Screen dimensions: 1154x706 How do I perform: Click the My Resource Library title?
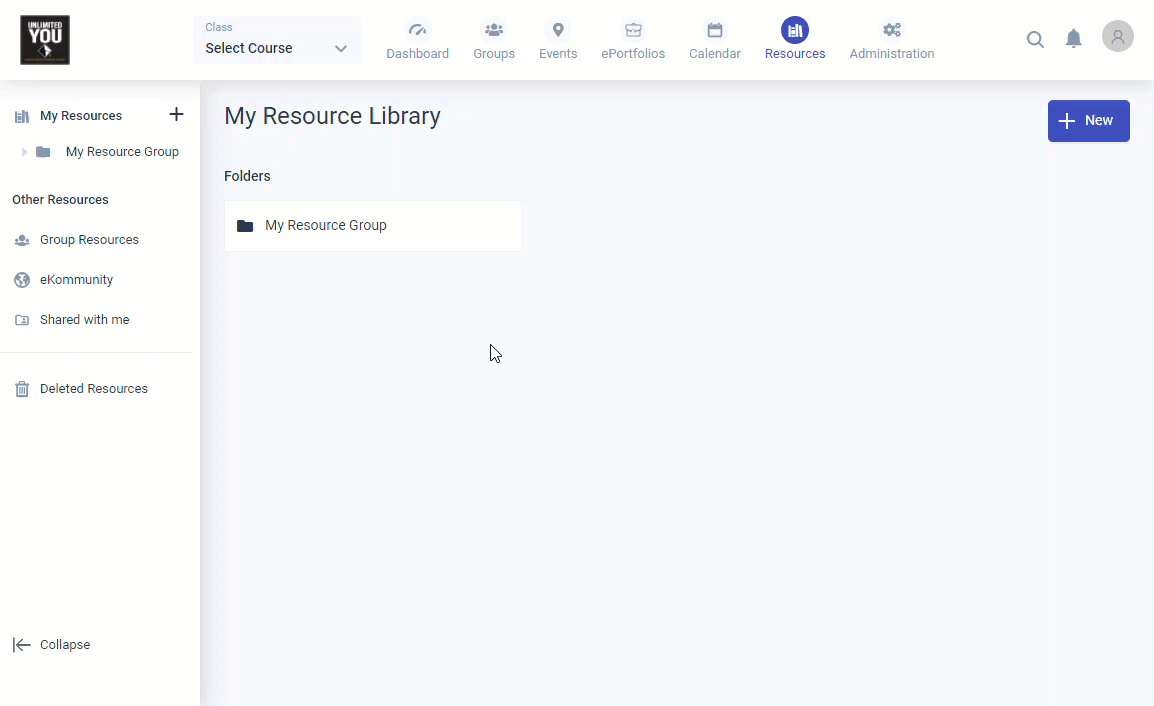coord(333,116)
